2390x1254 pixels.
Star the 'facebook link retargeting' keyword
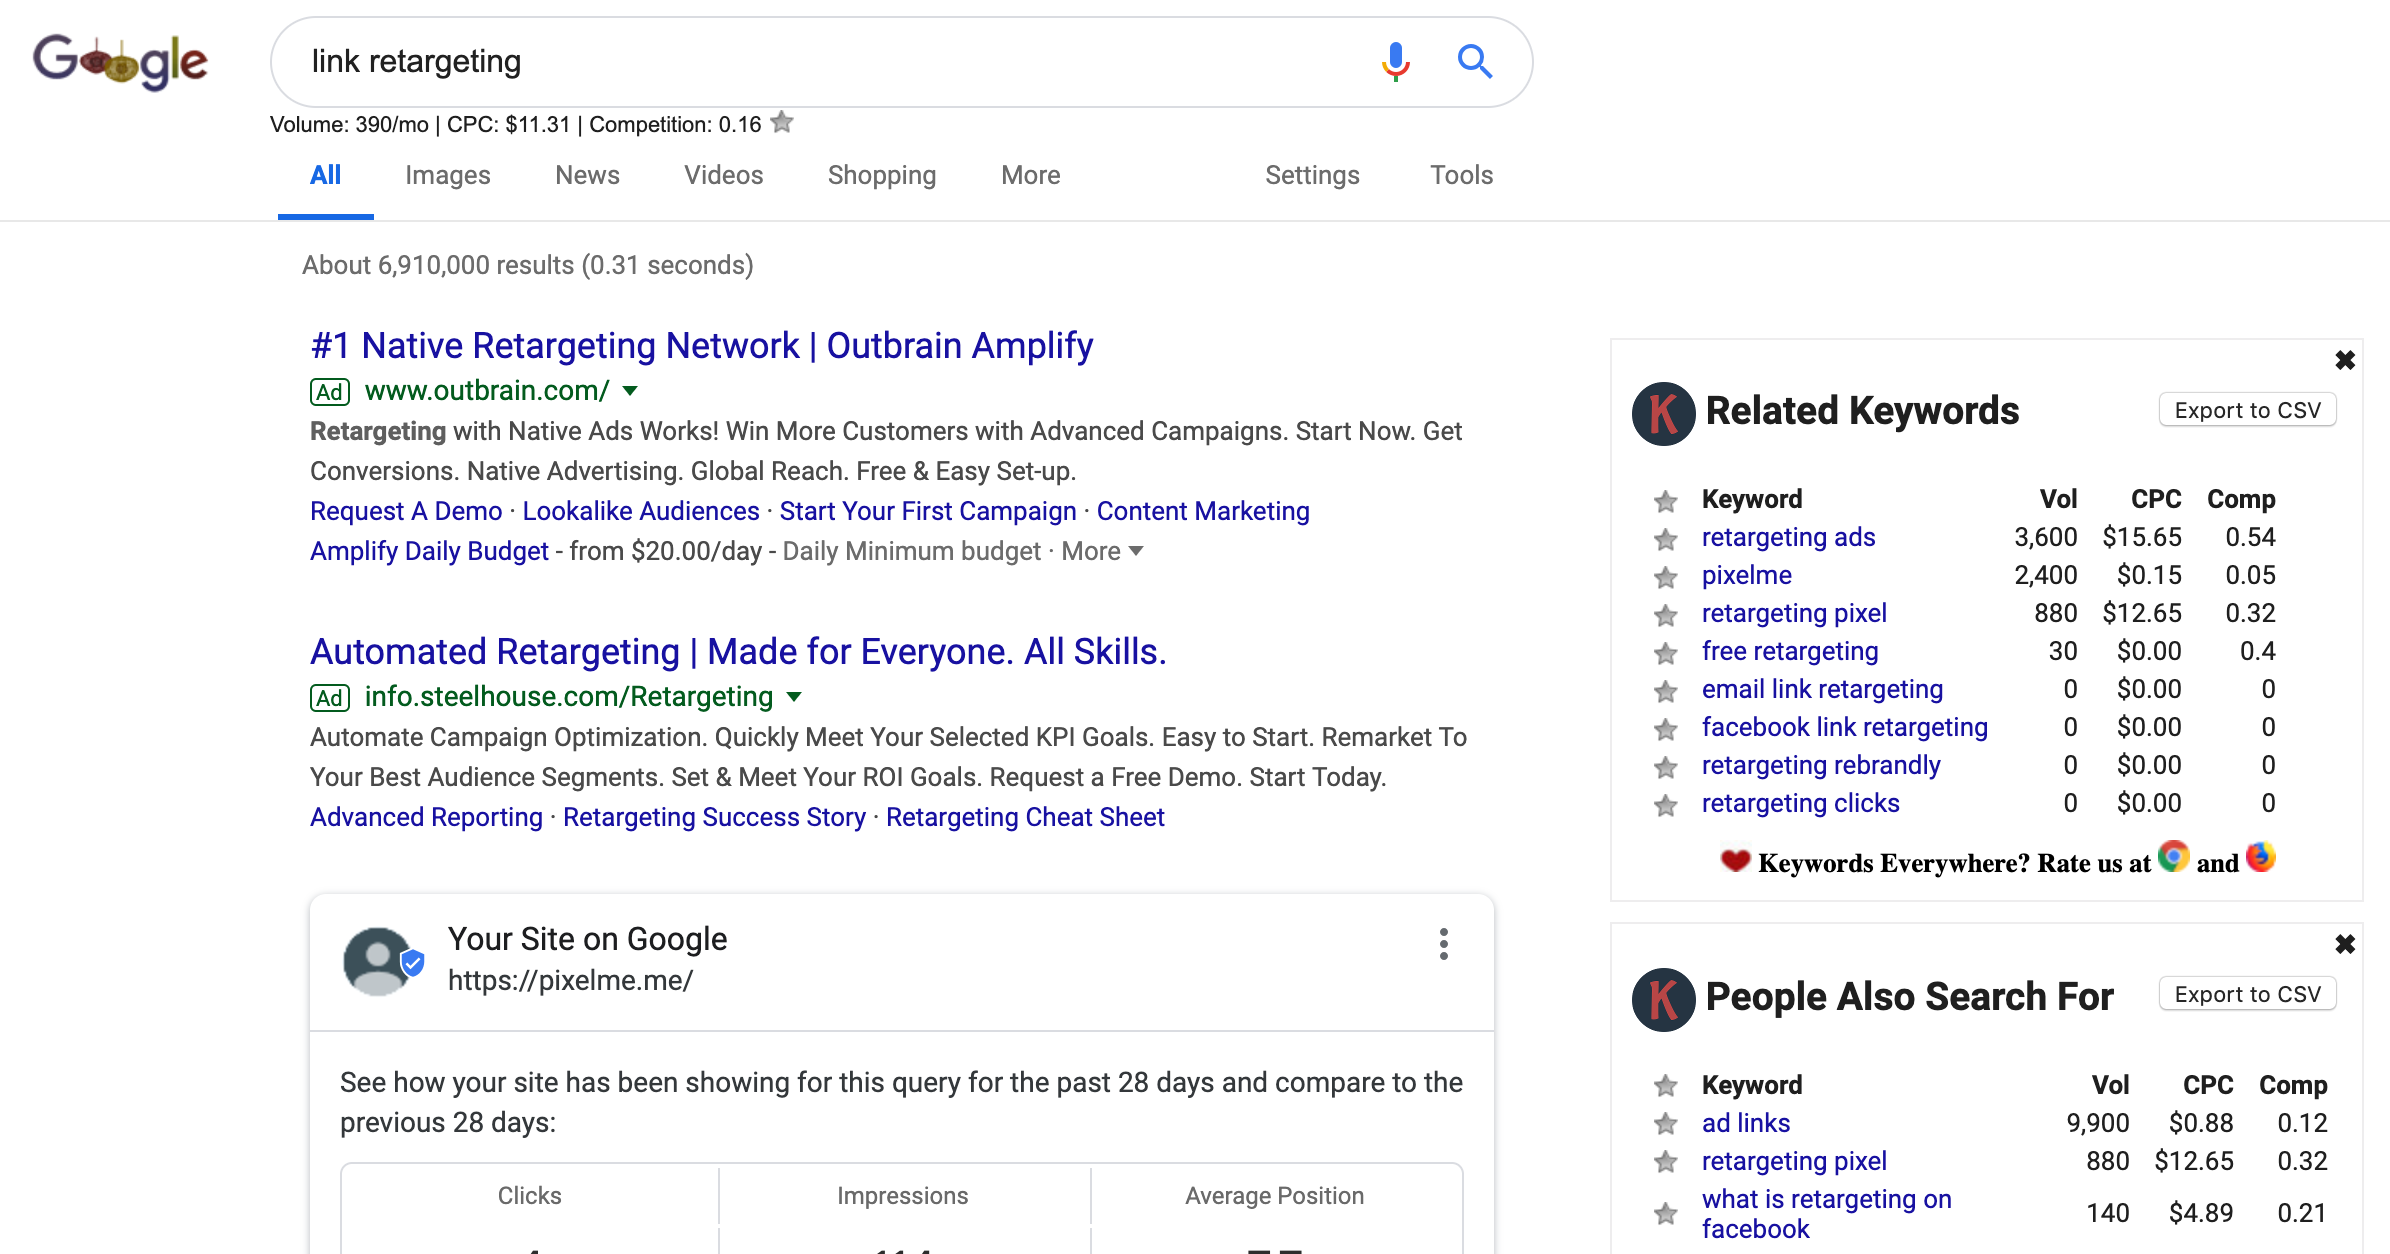(1665, 729)
